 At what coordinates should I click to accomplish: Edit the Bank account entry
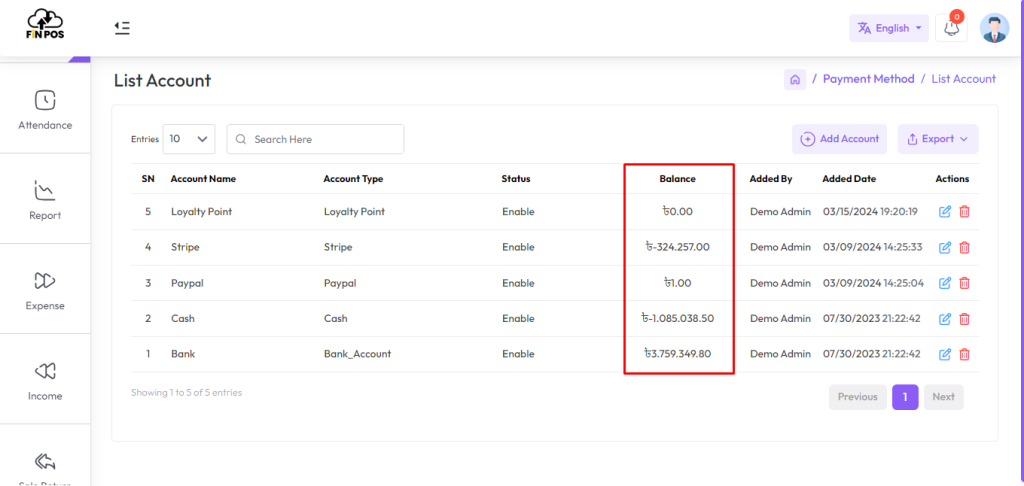[x=944, y=354]
